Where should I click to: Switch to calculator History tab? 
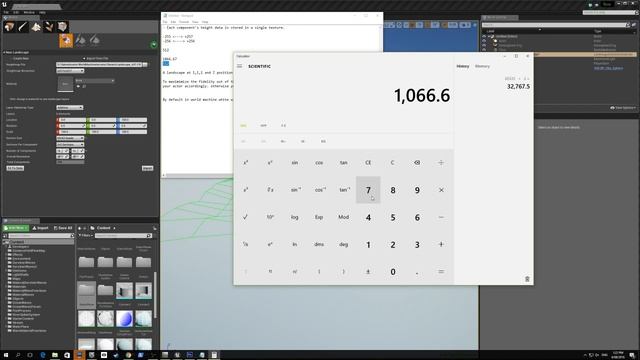pos(462,66)
